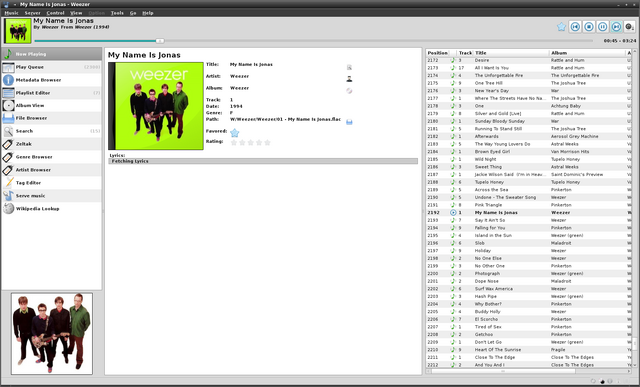The height and width of the screenshot is (387, 640).
Task: Open the Control menu
Action: (x=55, y=13)
